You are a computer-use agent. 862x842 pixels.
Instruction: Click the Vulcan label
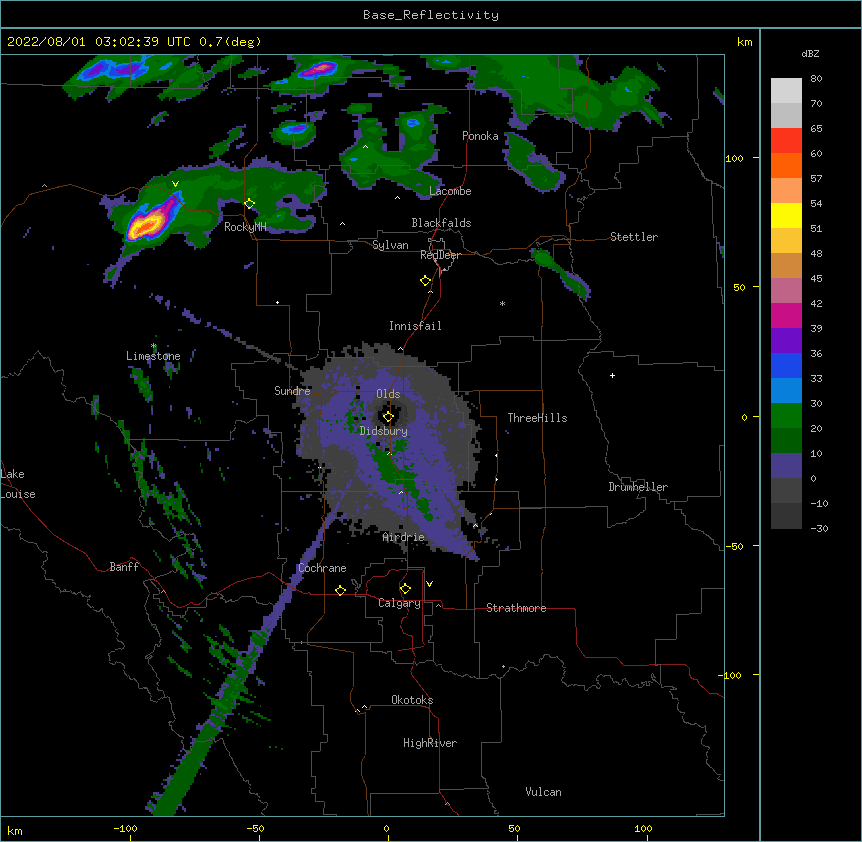543,792
